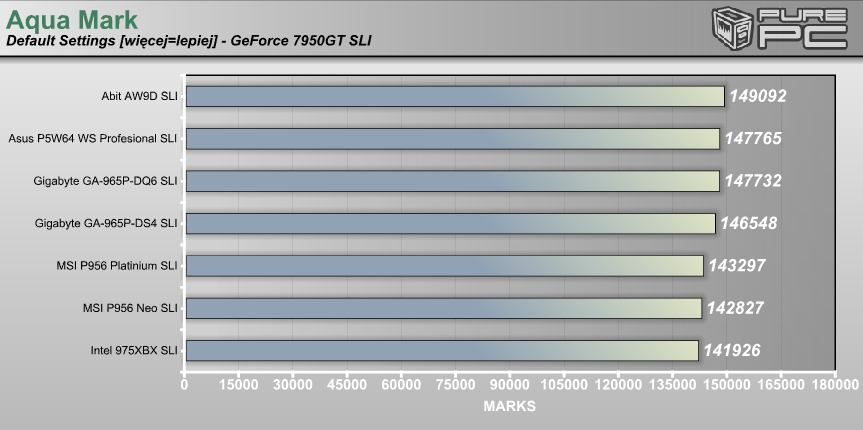Screen dimensions: 863x430
Task: Click the Gigabyte GA-965P-DQ6 bar
Action: coord(453,181)
